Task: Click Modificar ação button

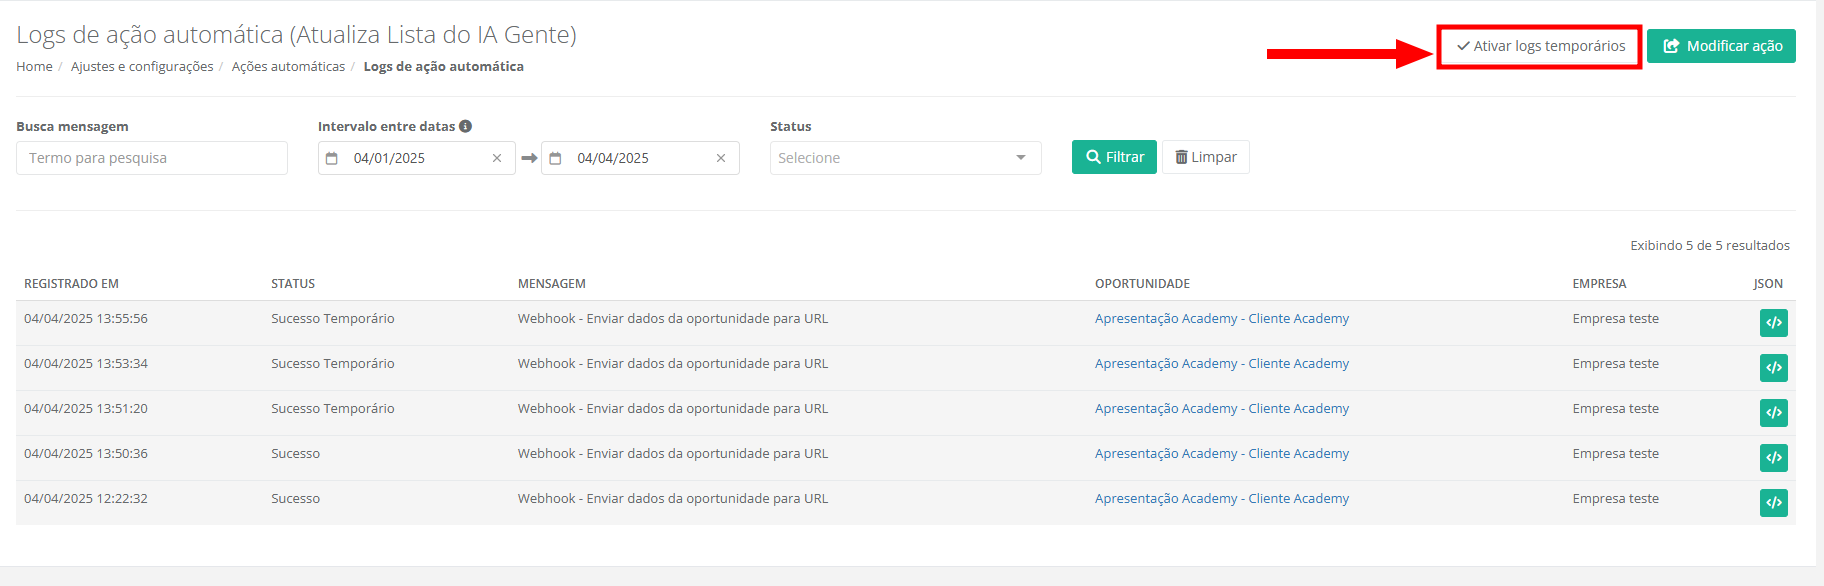Action: pos(1721,46)
